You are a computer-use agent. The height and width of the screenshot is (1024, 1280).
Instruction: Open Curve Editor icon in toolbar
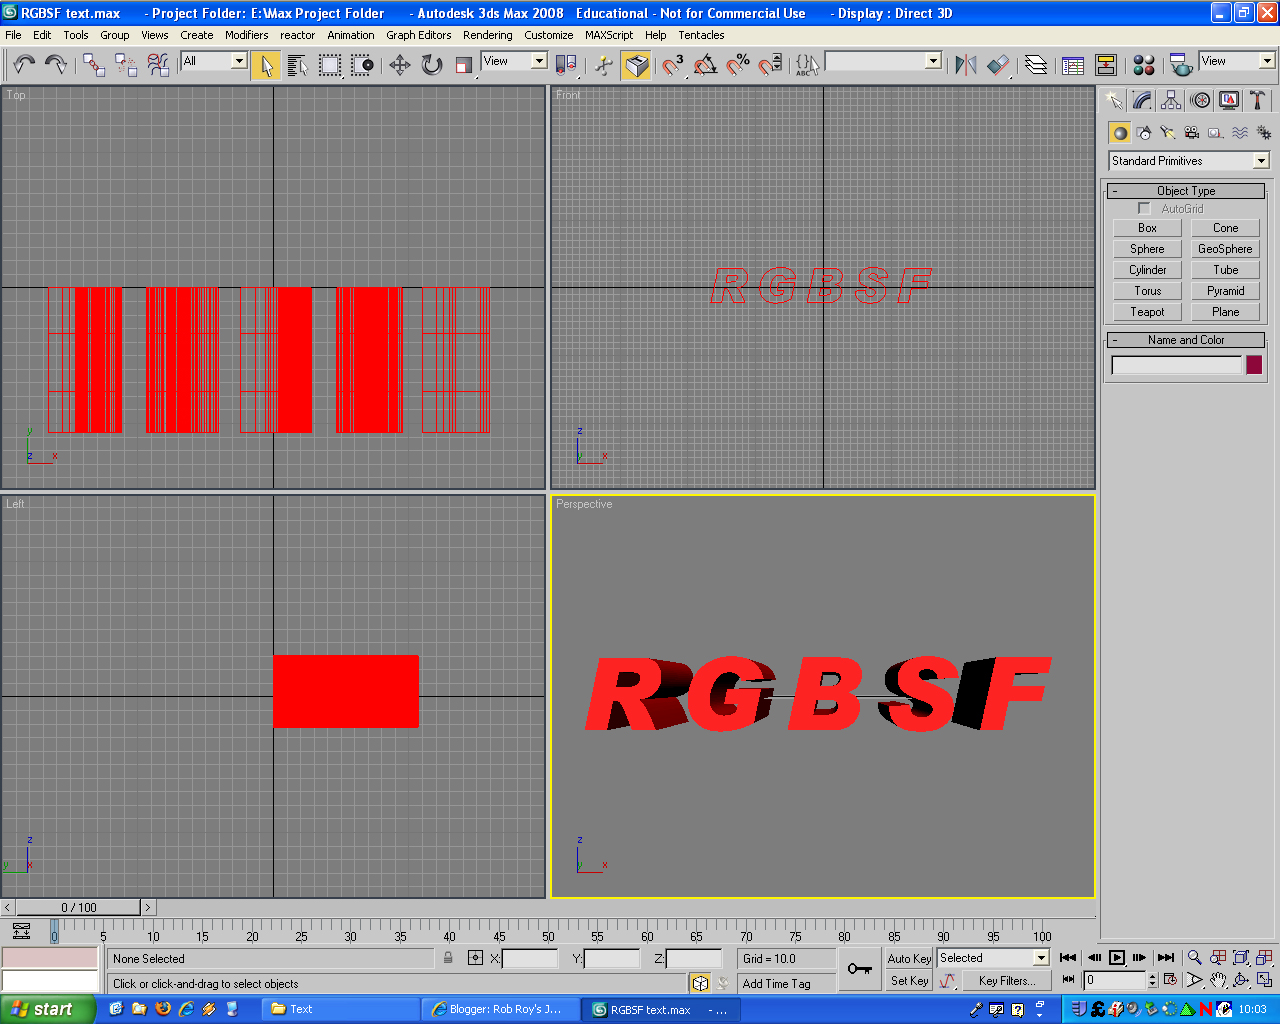coord(1073,65)
